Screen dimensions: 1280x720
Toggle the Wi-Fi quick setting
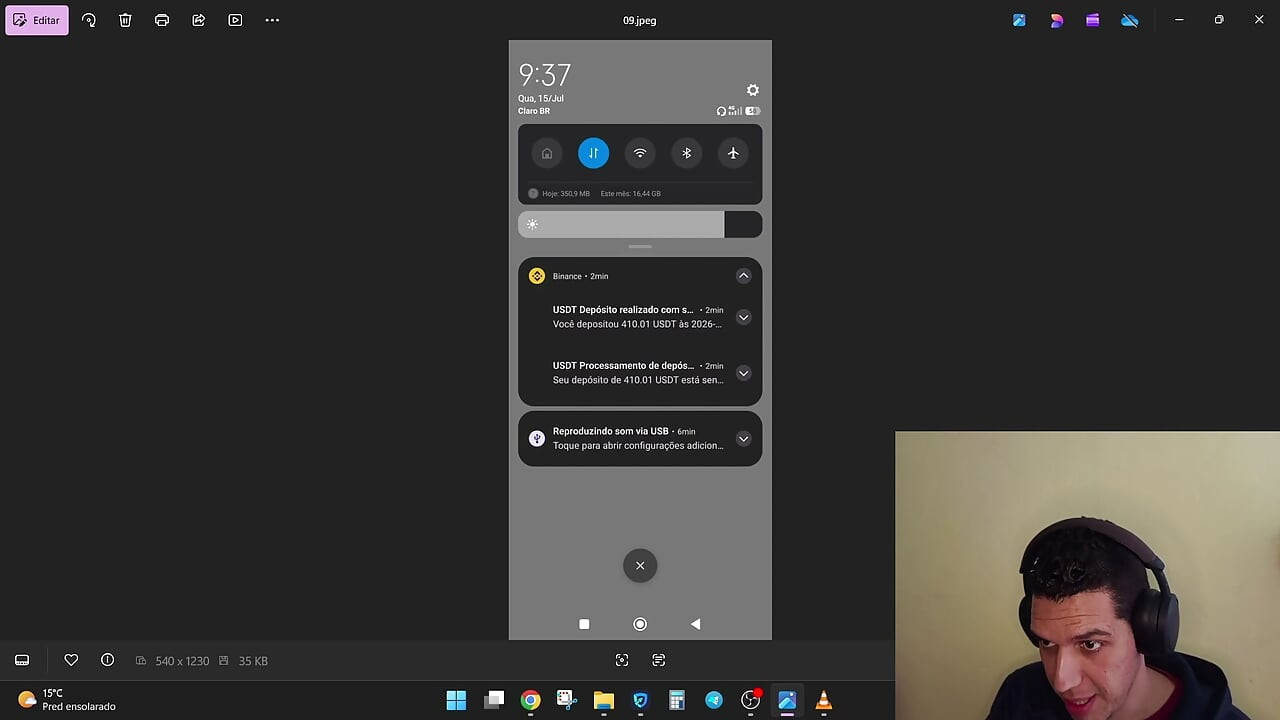click(640, 153)
